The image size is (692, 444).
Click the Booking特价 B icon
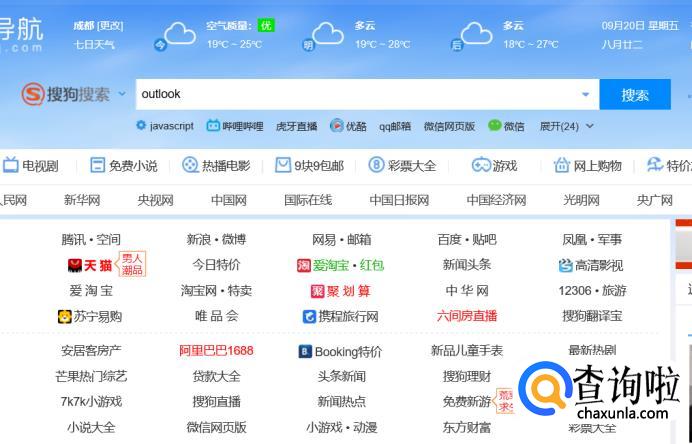(305, 351)
